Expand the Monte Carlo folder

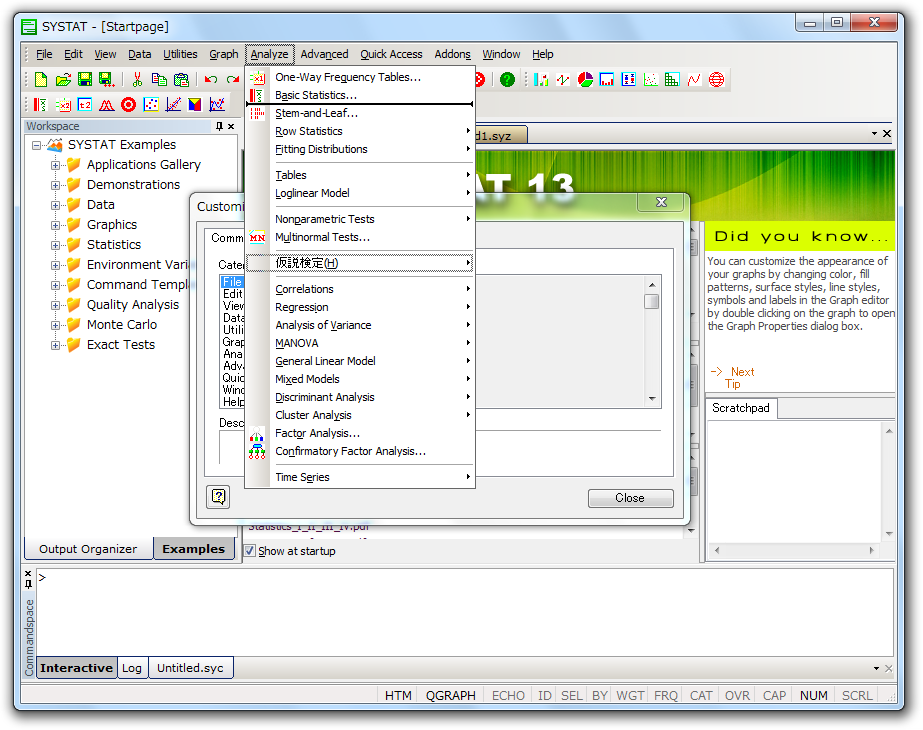tap(55, 326)
